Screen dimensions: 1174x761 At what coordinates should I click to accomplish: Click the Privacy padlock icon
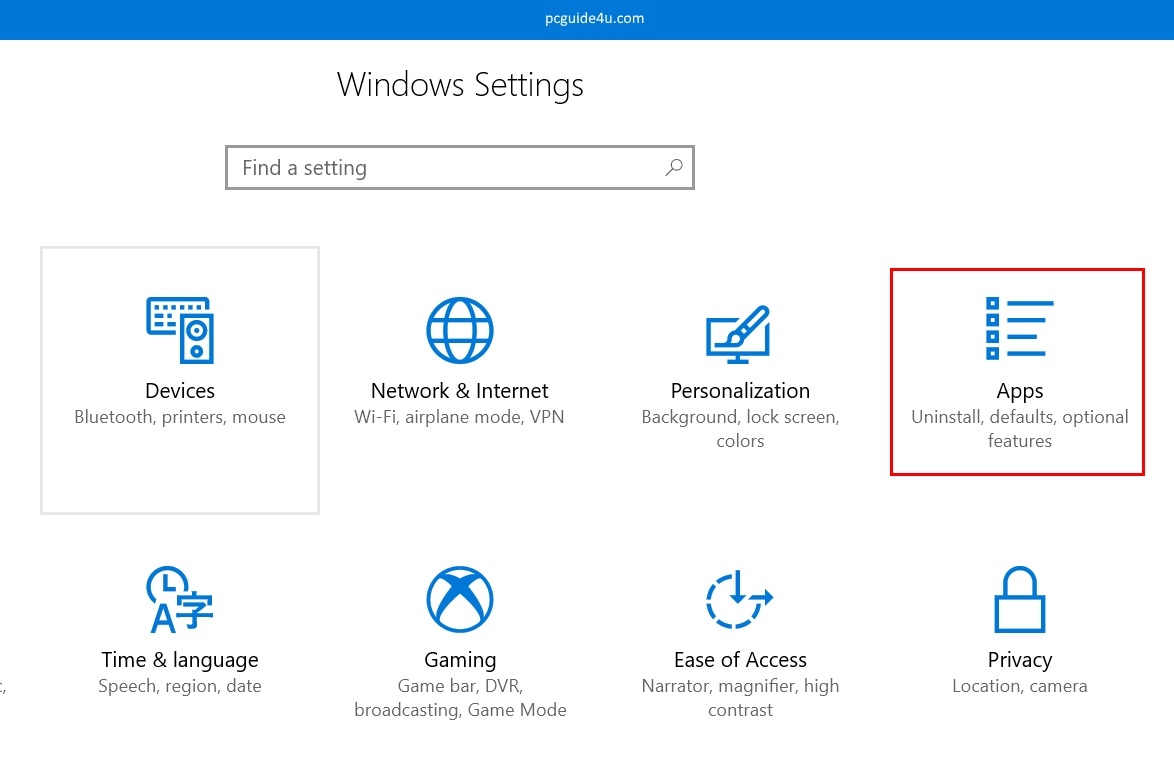[x=1019, y=600]
